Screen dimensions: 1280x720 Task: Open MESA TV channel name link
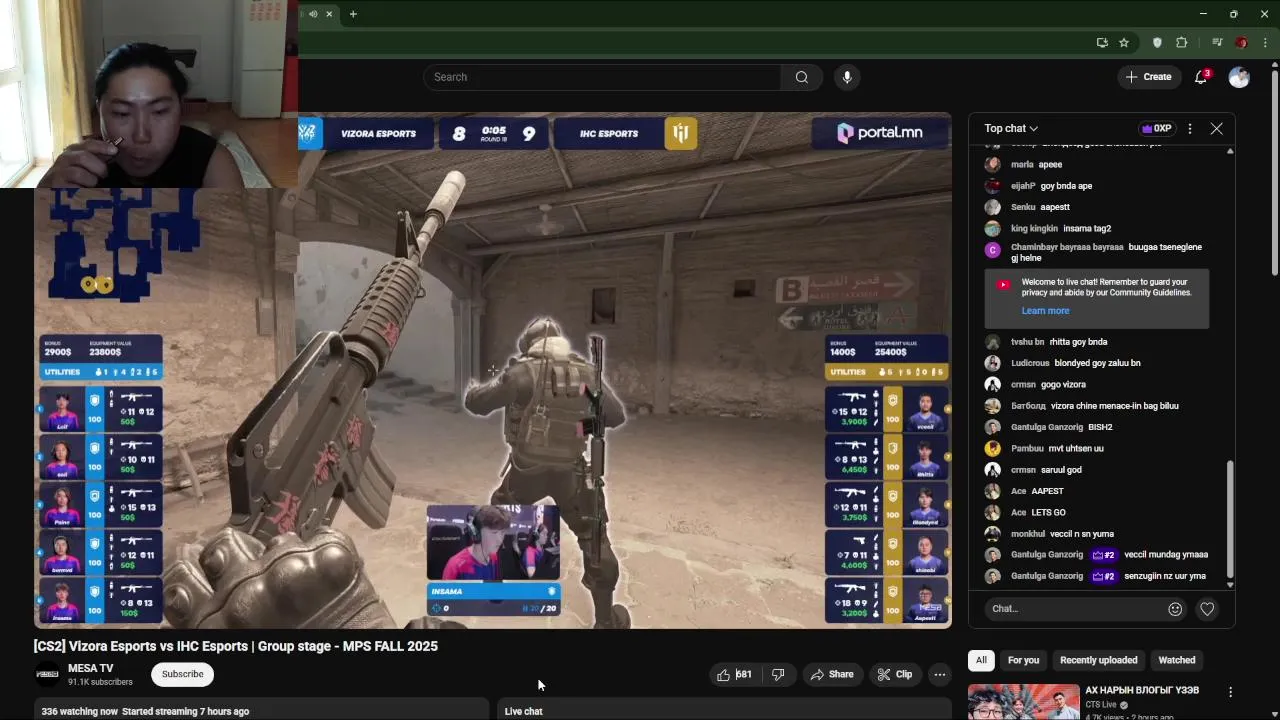(90, 668)
